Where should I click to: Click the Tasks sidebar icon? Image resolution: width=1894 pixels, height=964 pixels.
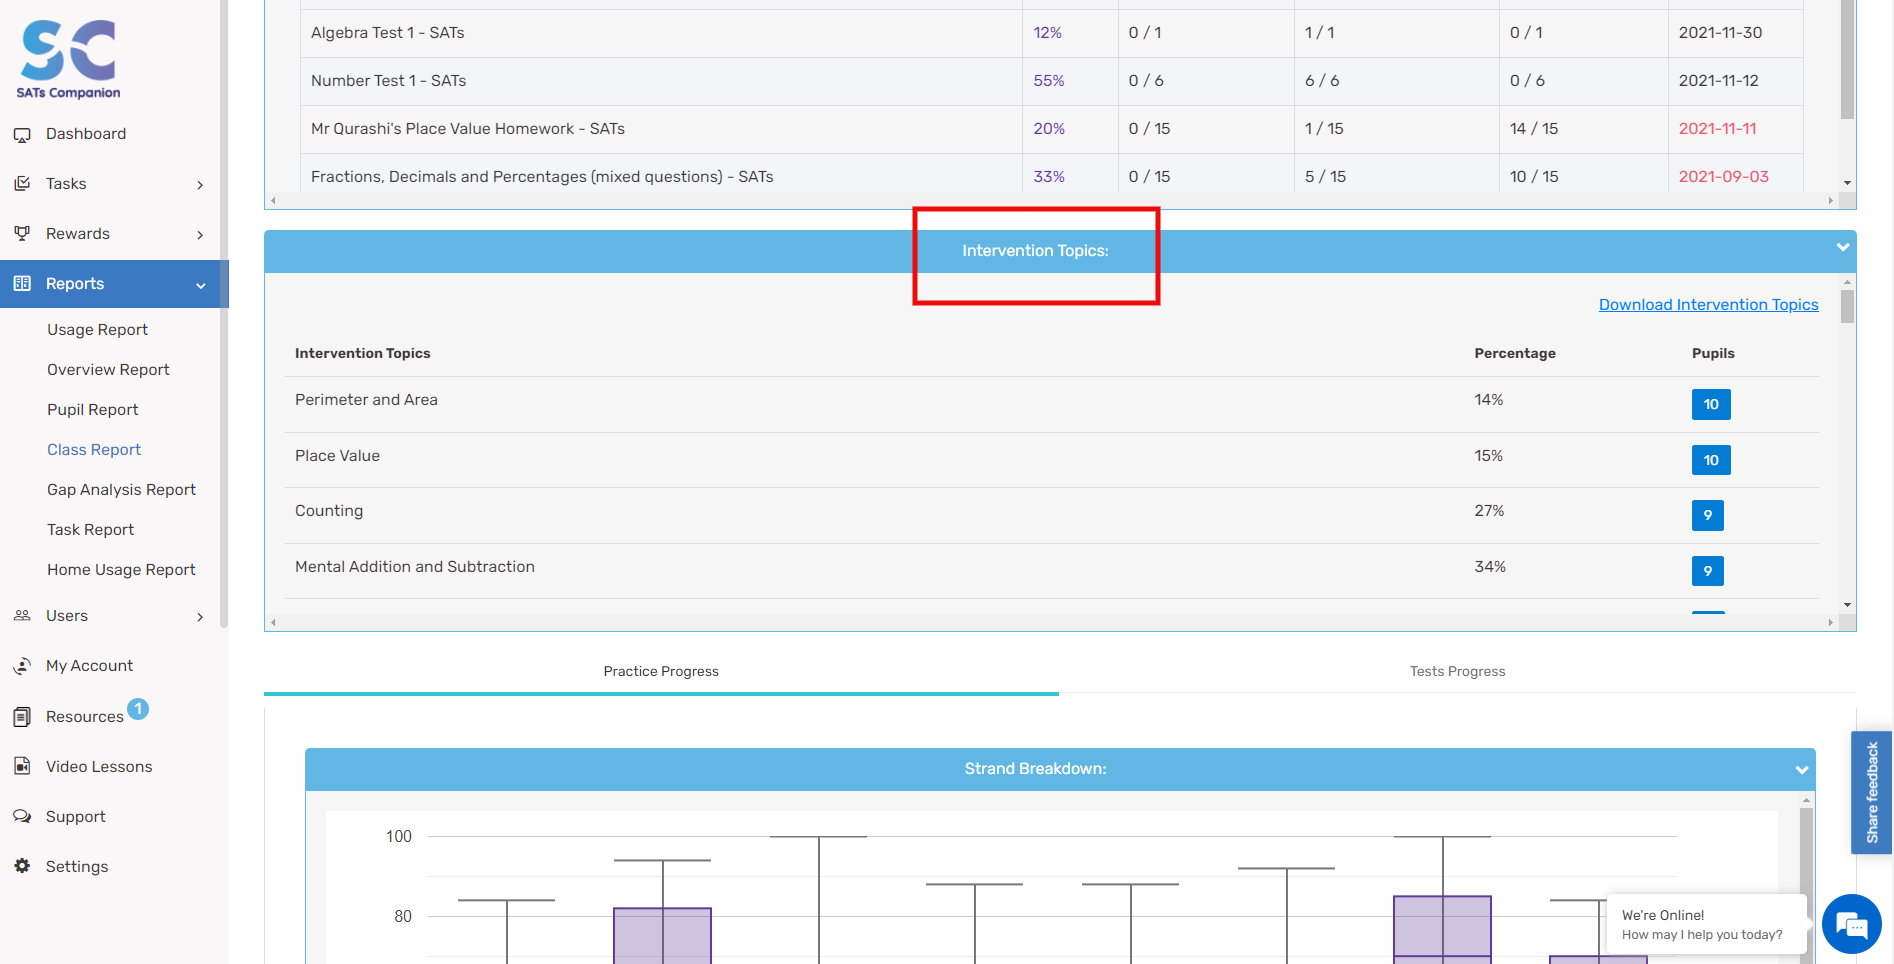point(22,184)
